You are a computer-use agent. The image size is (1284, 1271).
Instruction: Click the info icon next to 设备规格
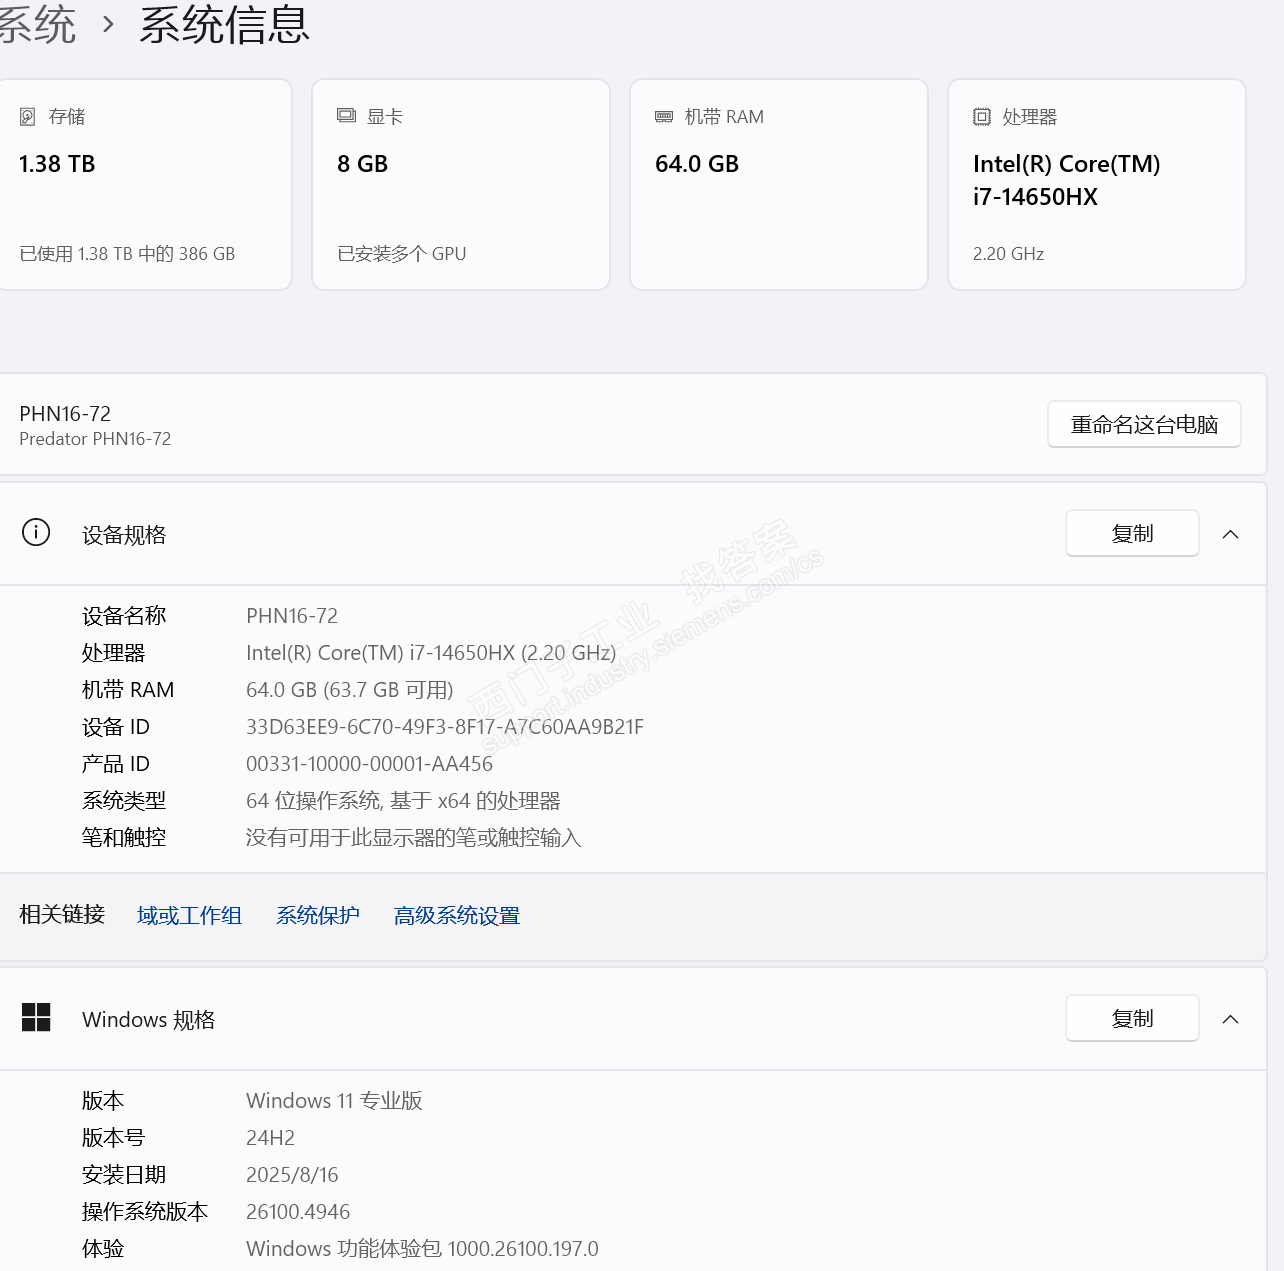tap(36, 532)
